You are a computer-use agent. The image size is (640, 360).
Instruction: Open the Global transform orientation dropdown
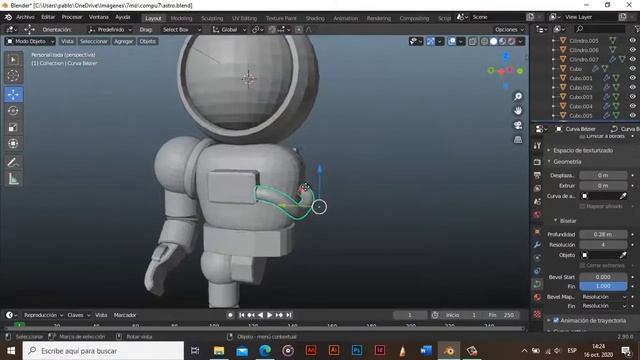(x=229, y=29)
